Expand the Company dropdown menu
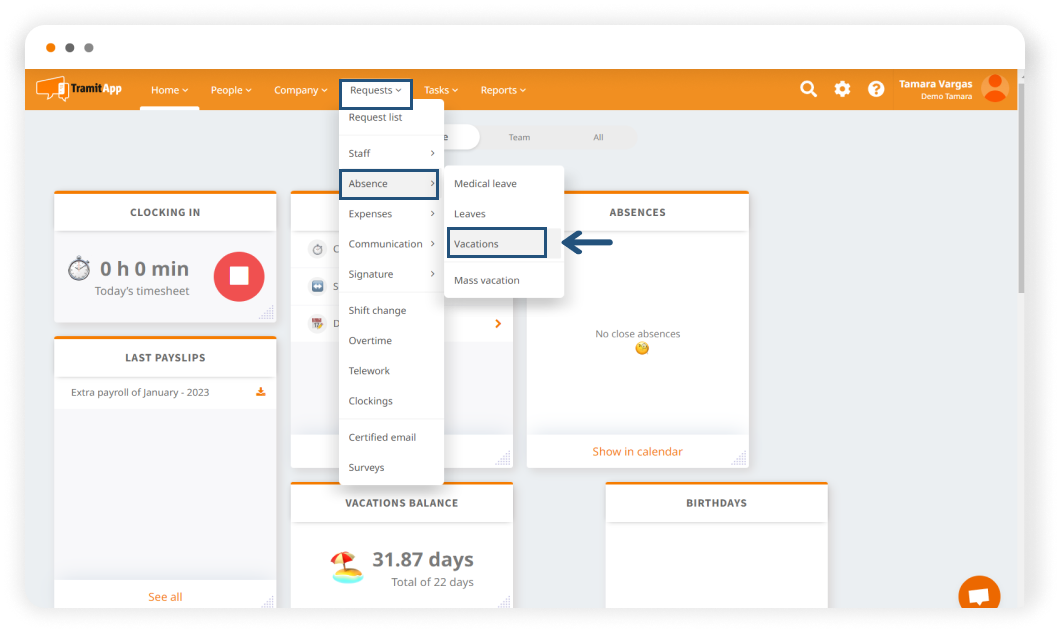Viewport: 1061px width, 633px height. pyautogui.click(x=300, y=90)
